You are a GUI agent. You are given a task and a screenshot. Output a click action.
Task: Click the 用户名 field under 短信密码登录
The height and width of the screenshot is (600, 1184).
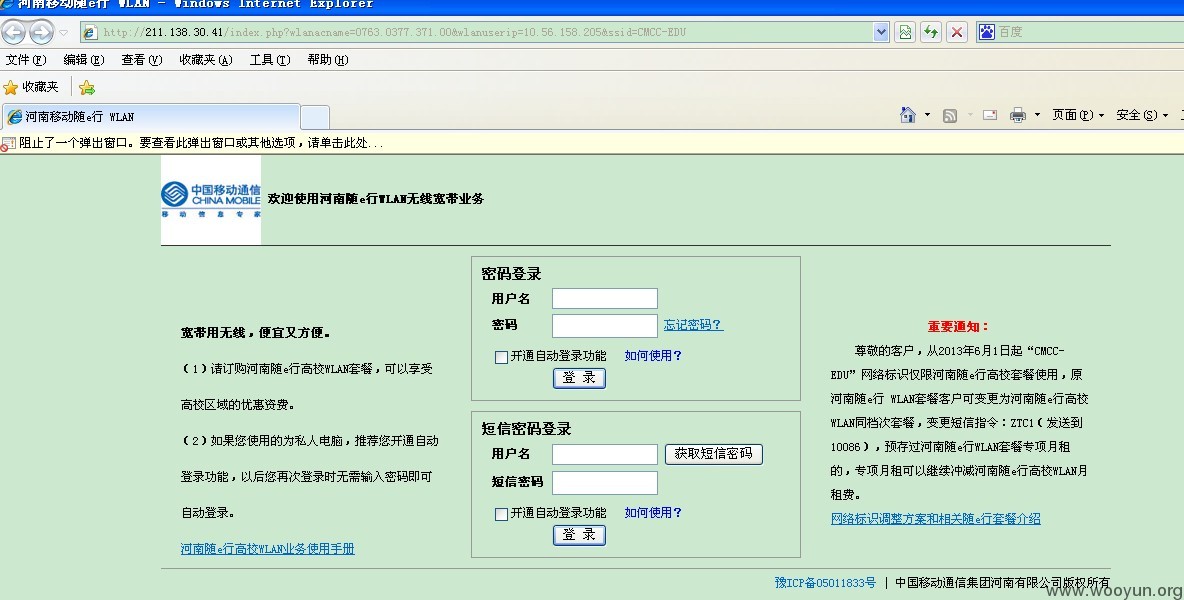605,454
